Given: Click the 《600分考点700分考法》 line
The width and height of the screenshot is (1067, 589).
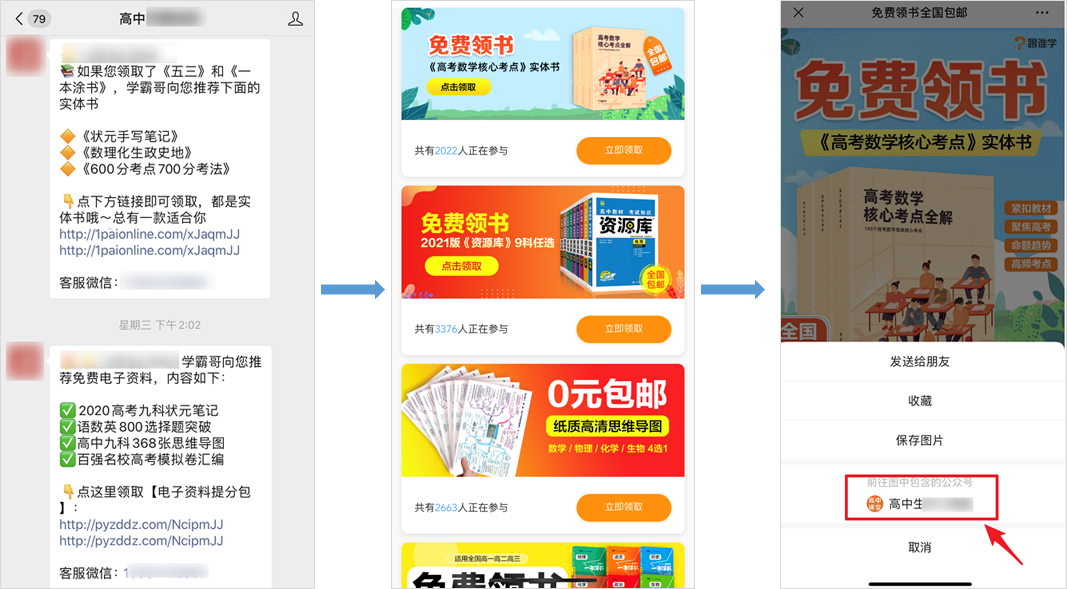Looking at the screenshot, I should point(146,169).
